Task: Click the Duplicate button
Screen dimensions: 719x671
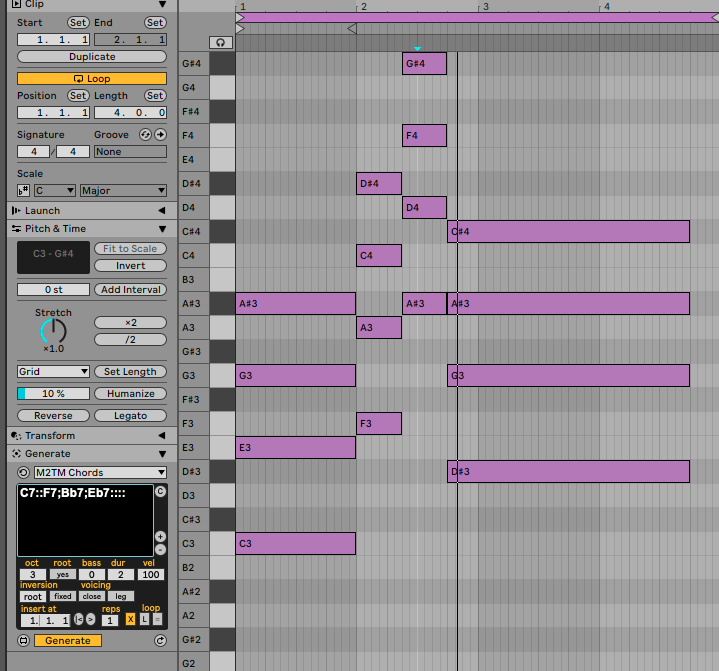Action: click(x=92, y=57)
